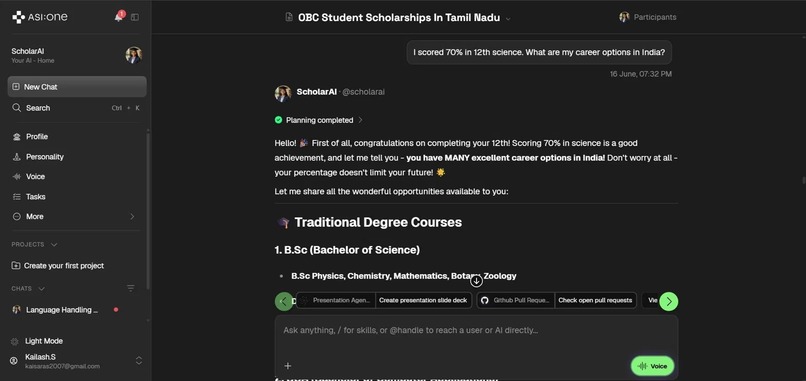Start a New Chat
The height and width of the screenshot is (381, 806).
(x=77, y=87)
